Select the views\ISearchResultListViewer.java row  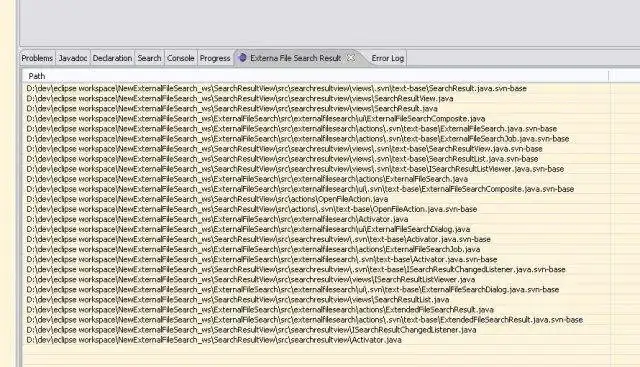pyautogui.click(x=315, y=279)
